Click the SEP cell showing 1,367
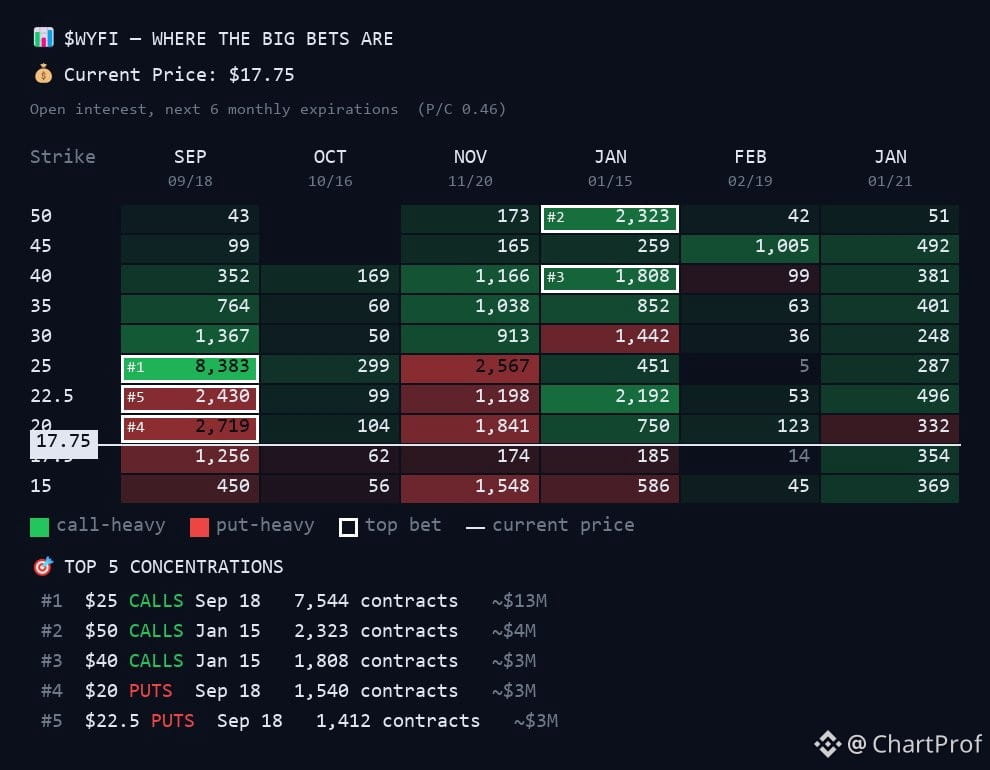This screenshot has width=990, height=770. pos(190,338)
